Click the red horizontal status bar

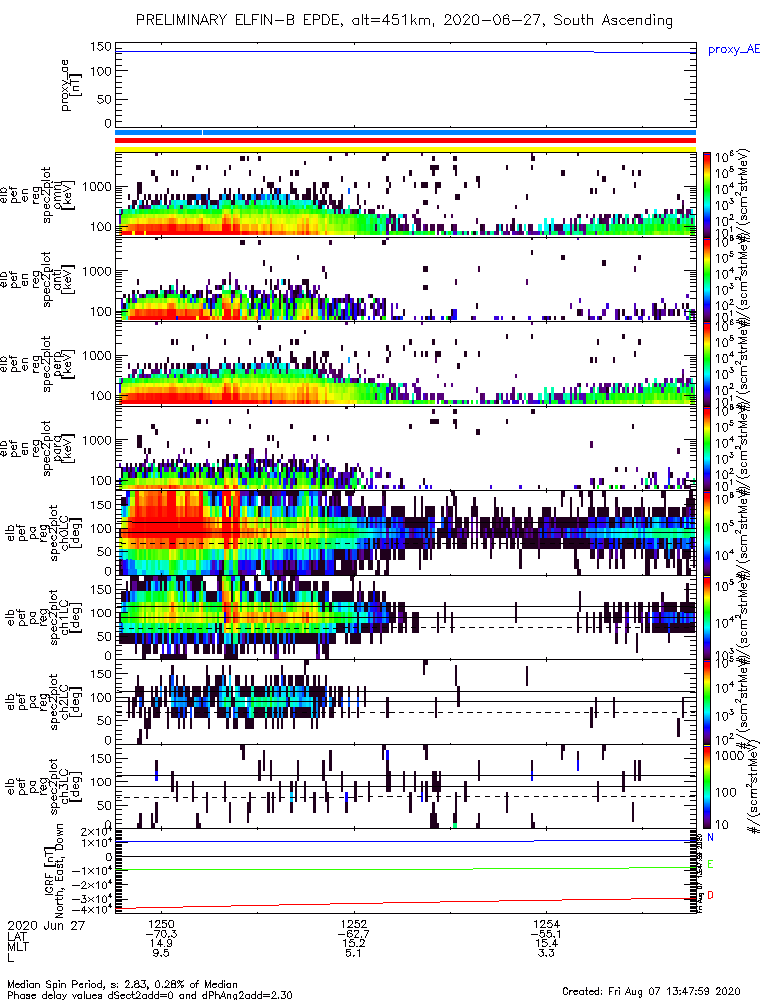[x=406, y=140]
